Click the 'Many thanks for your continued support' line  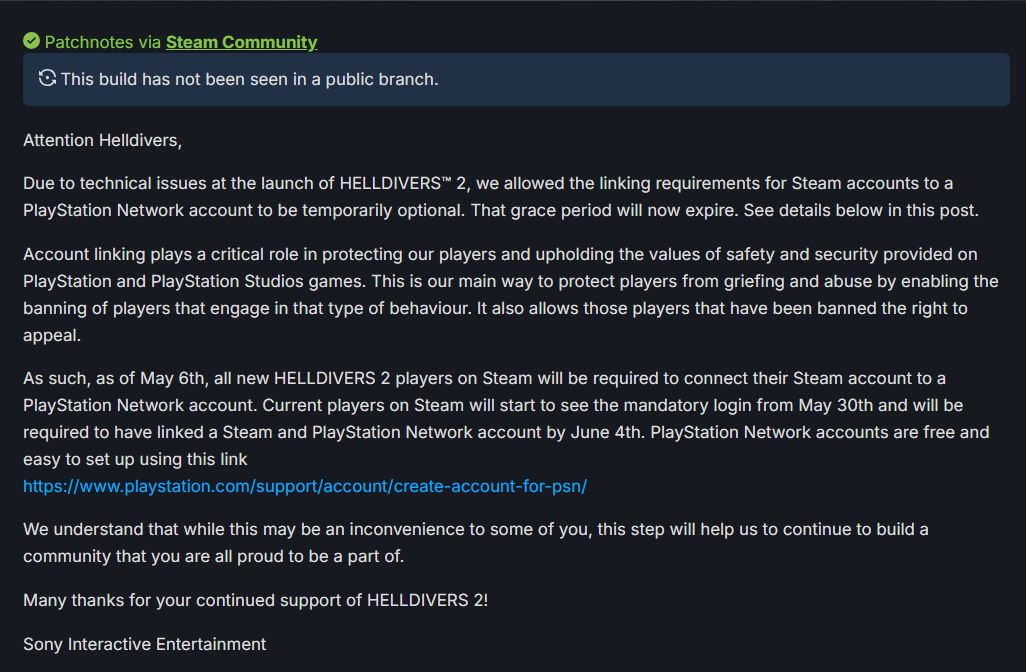pyautogui.click(x=180, y=600)
